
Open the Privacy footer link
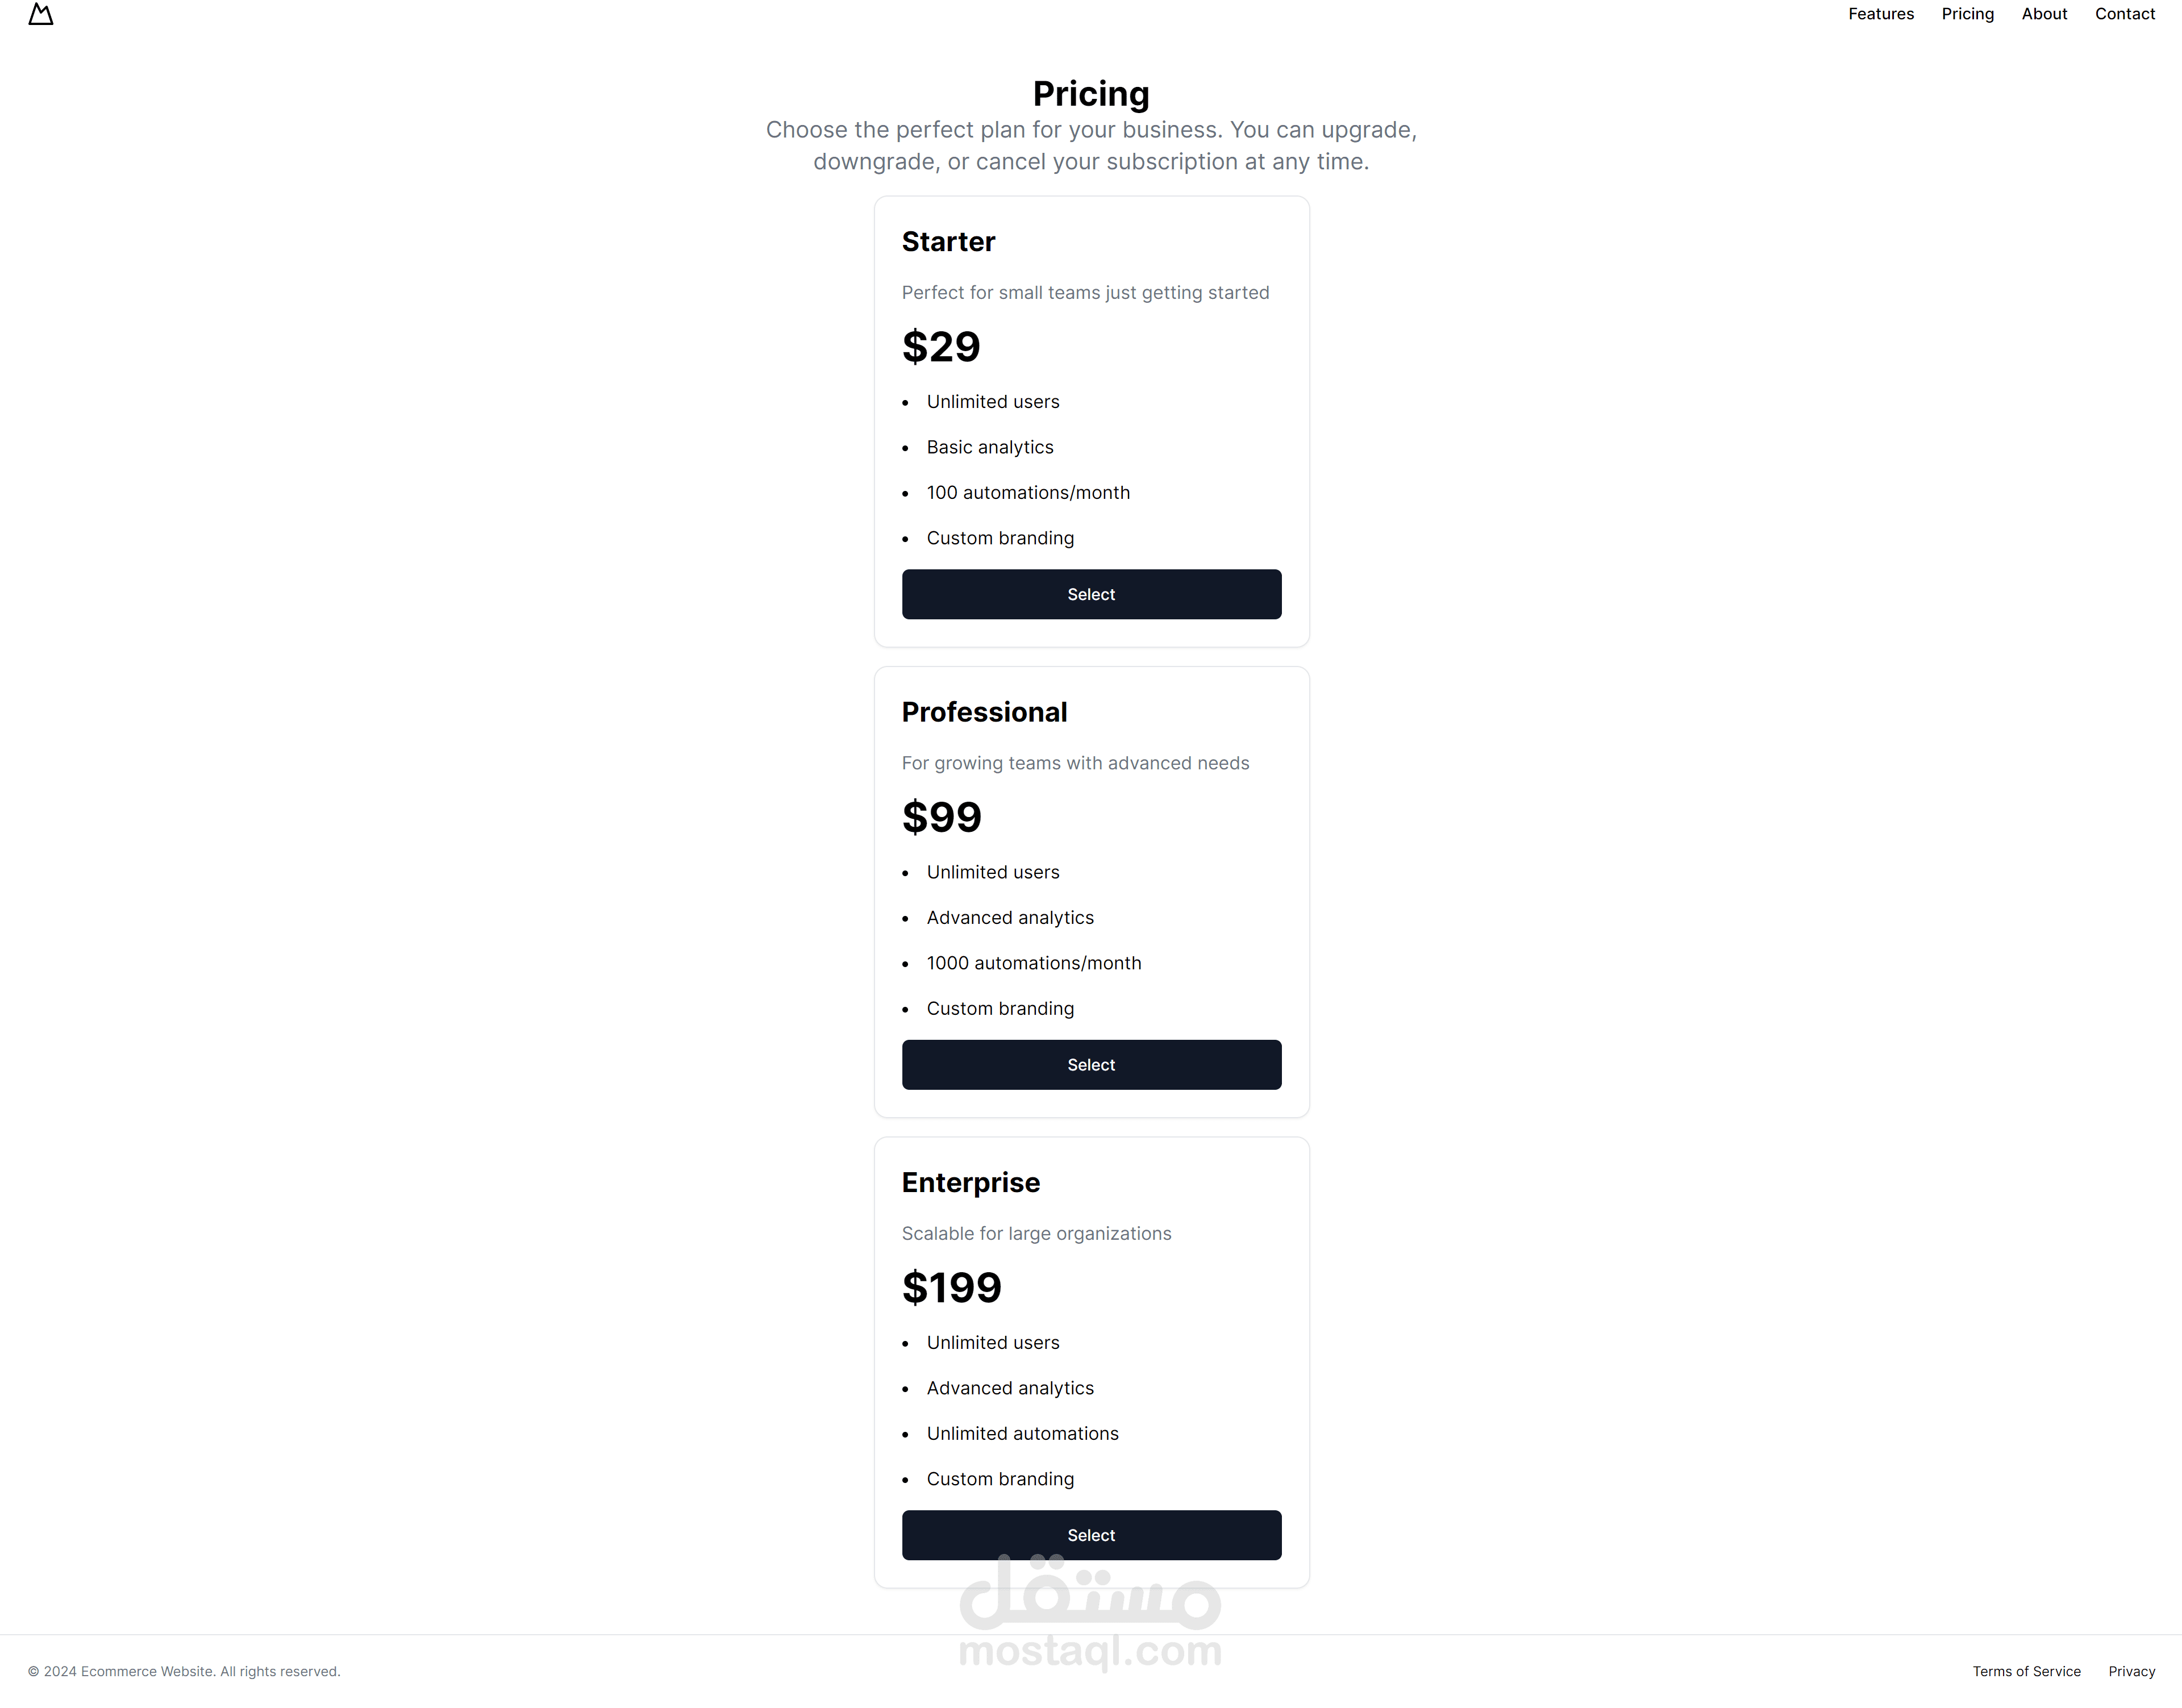coord(2131,1671)
